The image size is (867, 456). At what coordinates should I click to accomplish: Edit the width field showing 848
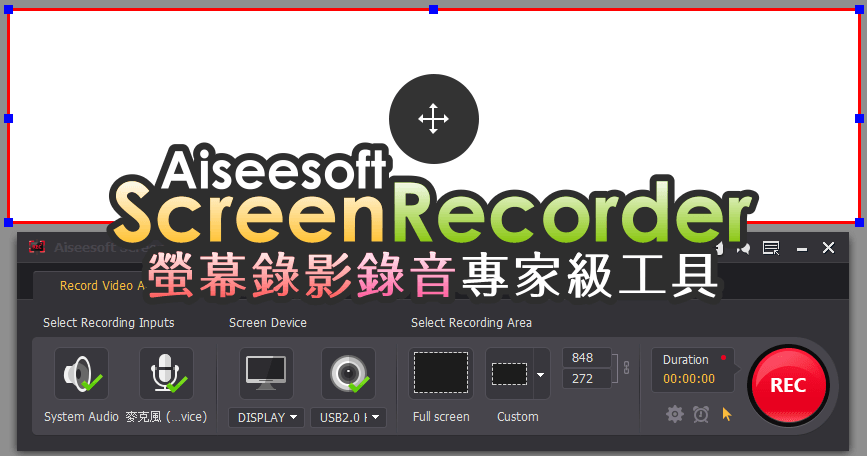[586, 358]
